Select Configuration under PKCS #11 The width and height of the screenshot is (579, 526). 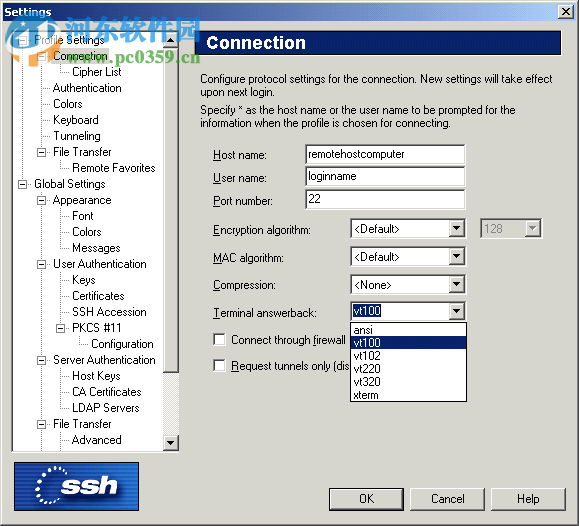[x=122, y=344]
